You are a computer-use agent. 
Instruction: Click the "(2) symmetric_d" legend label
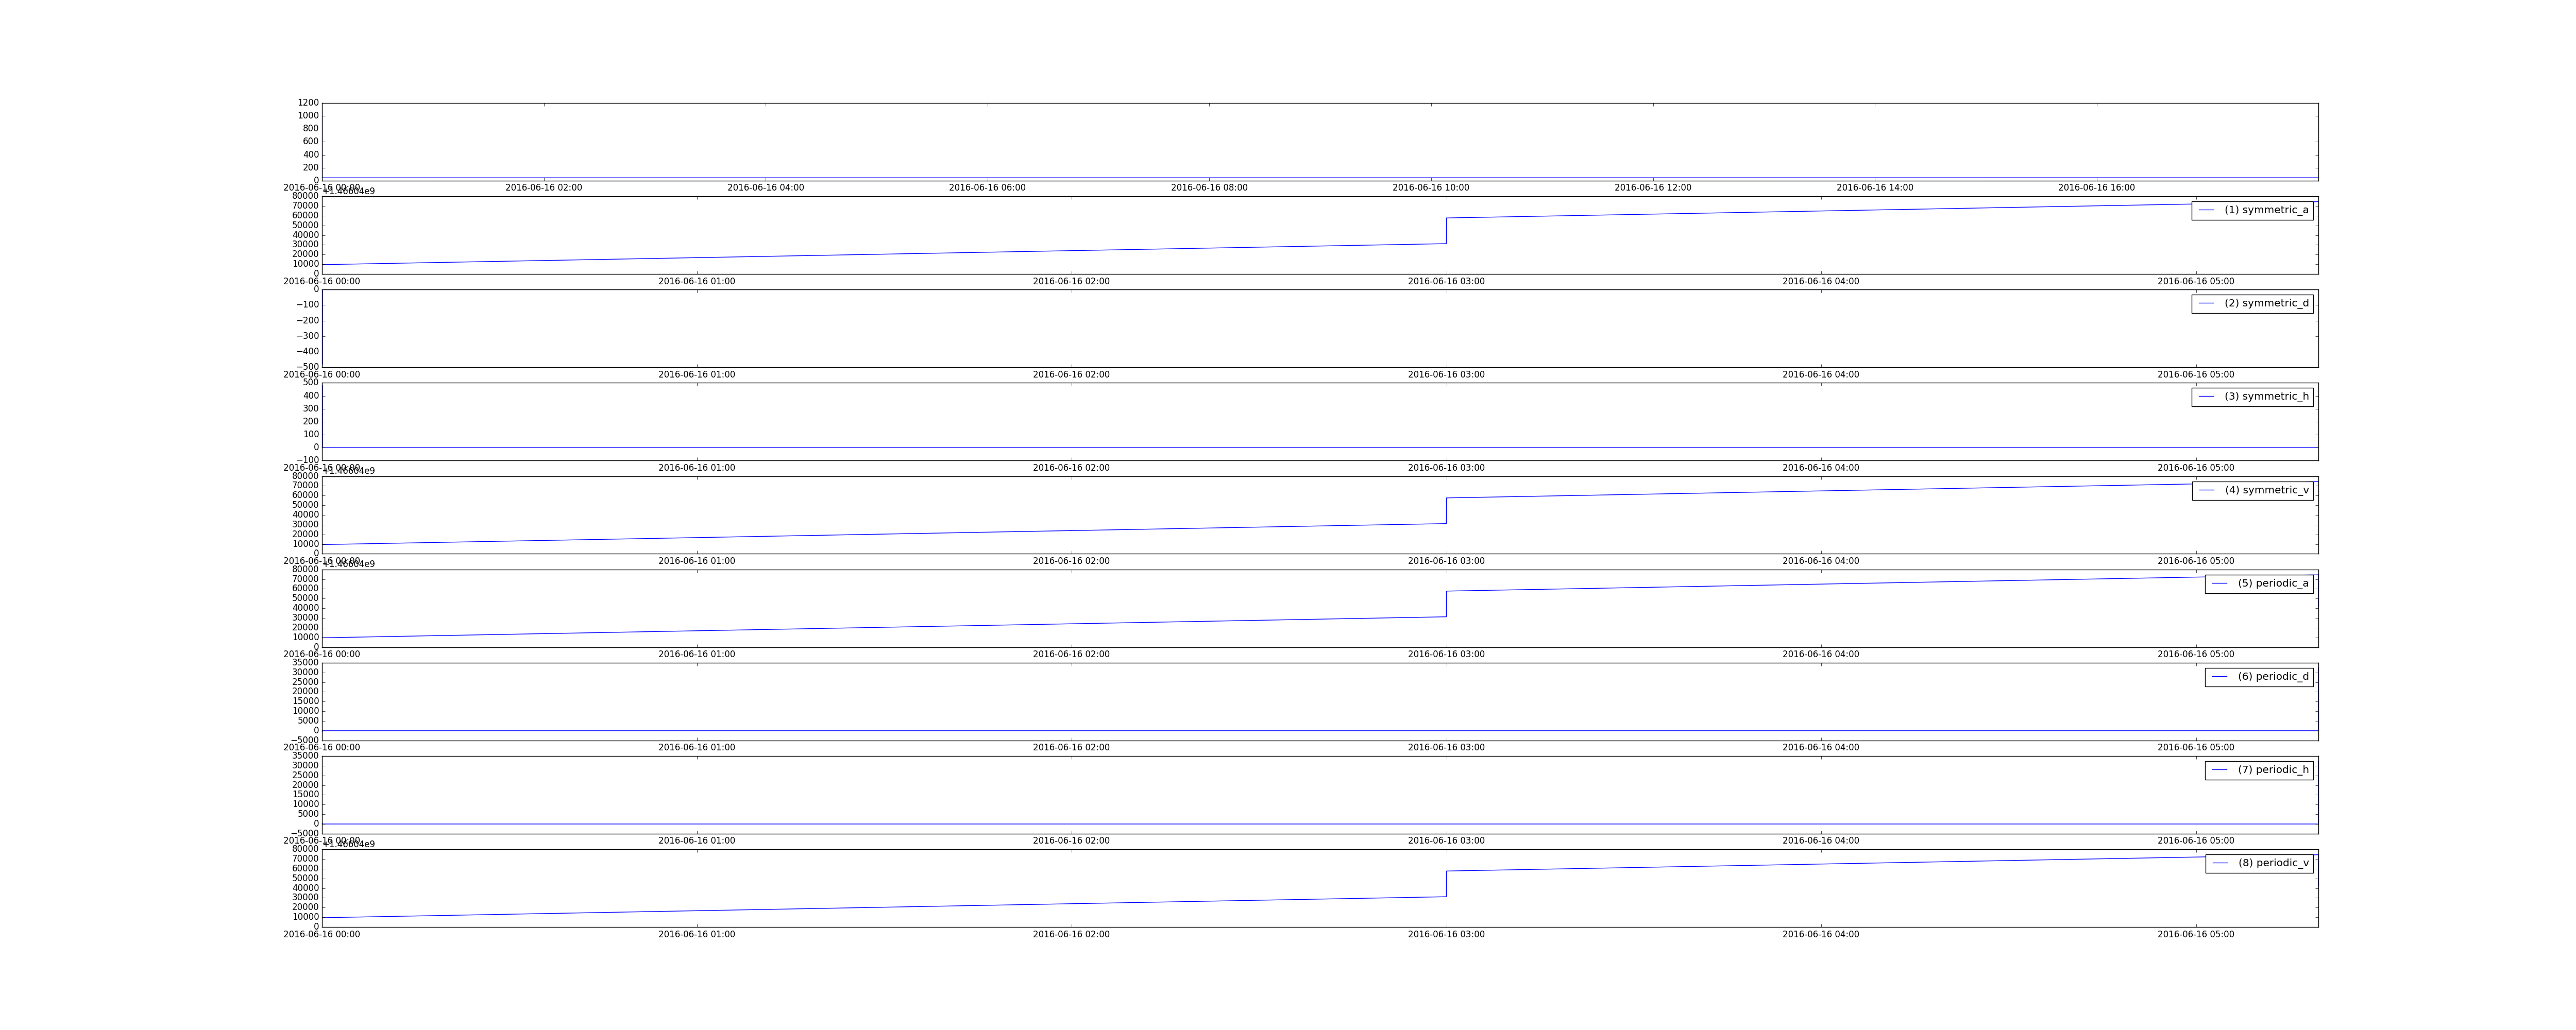click(x=2266, y=303)
